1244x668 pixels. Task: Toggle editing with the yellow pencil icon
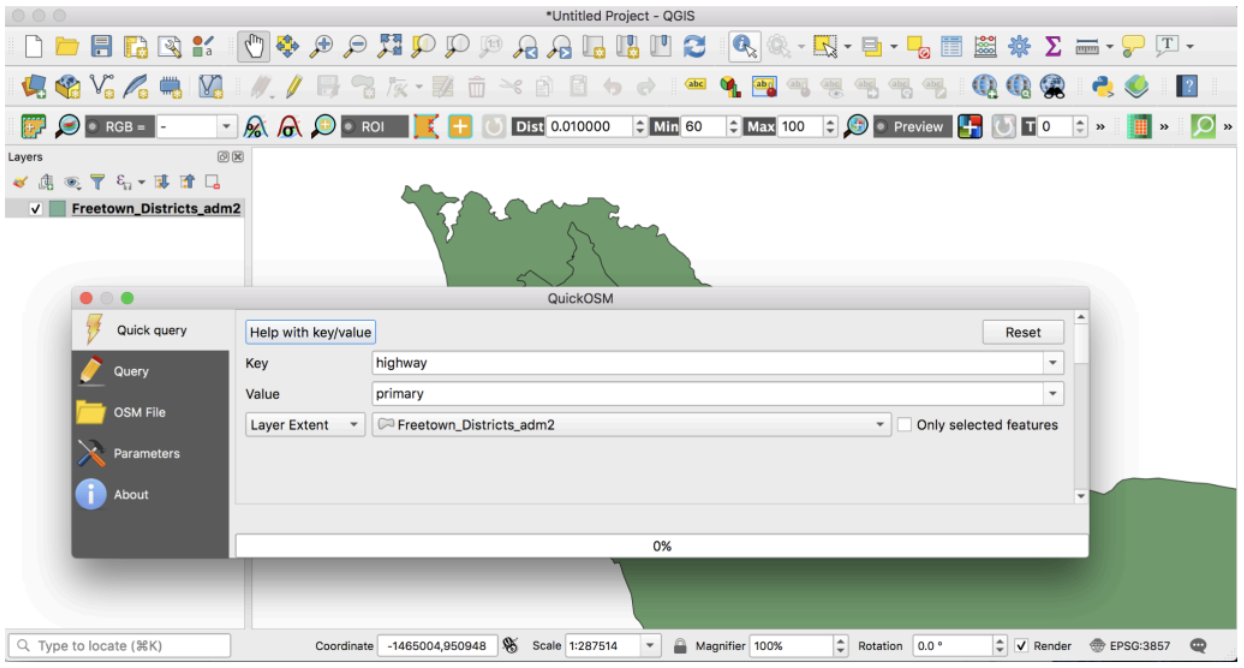[x=294, y=87]
